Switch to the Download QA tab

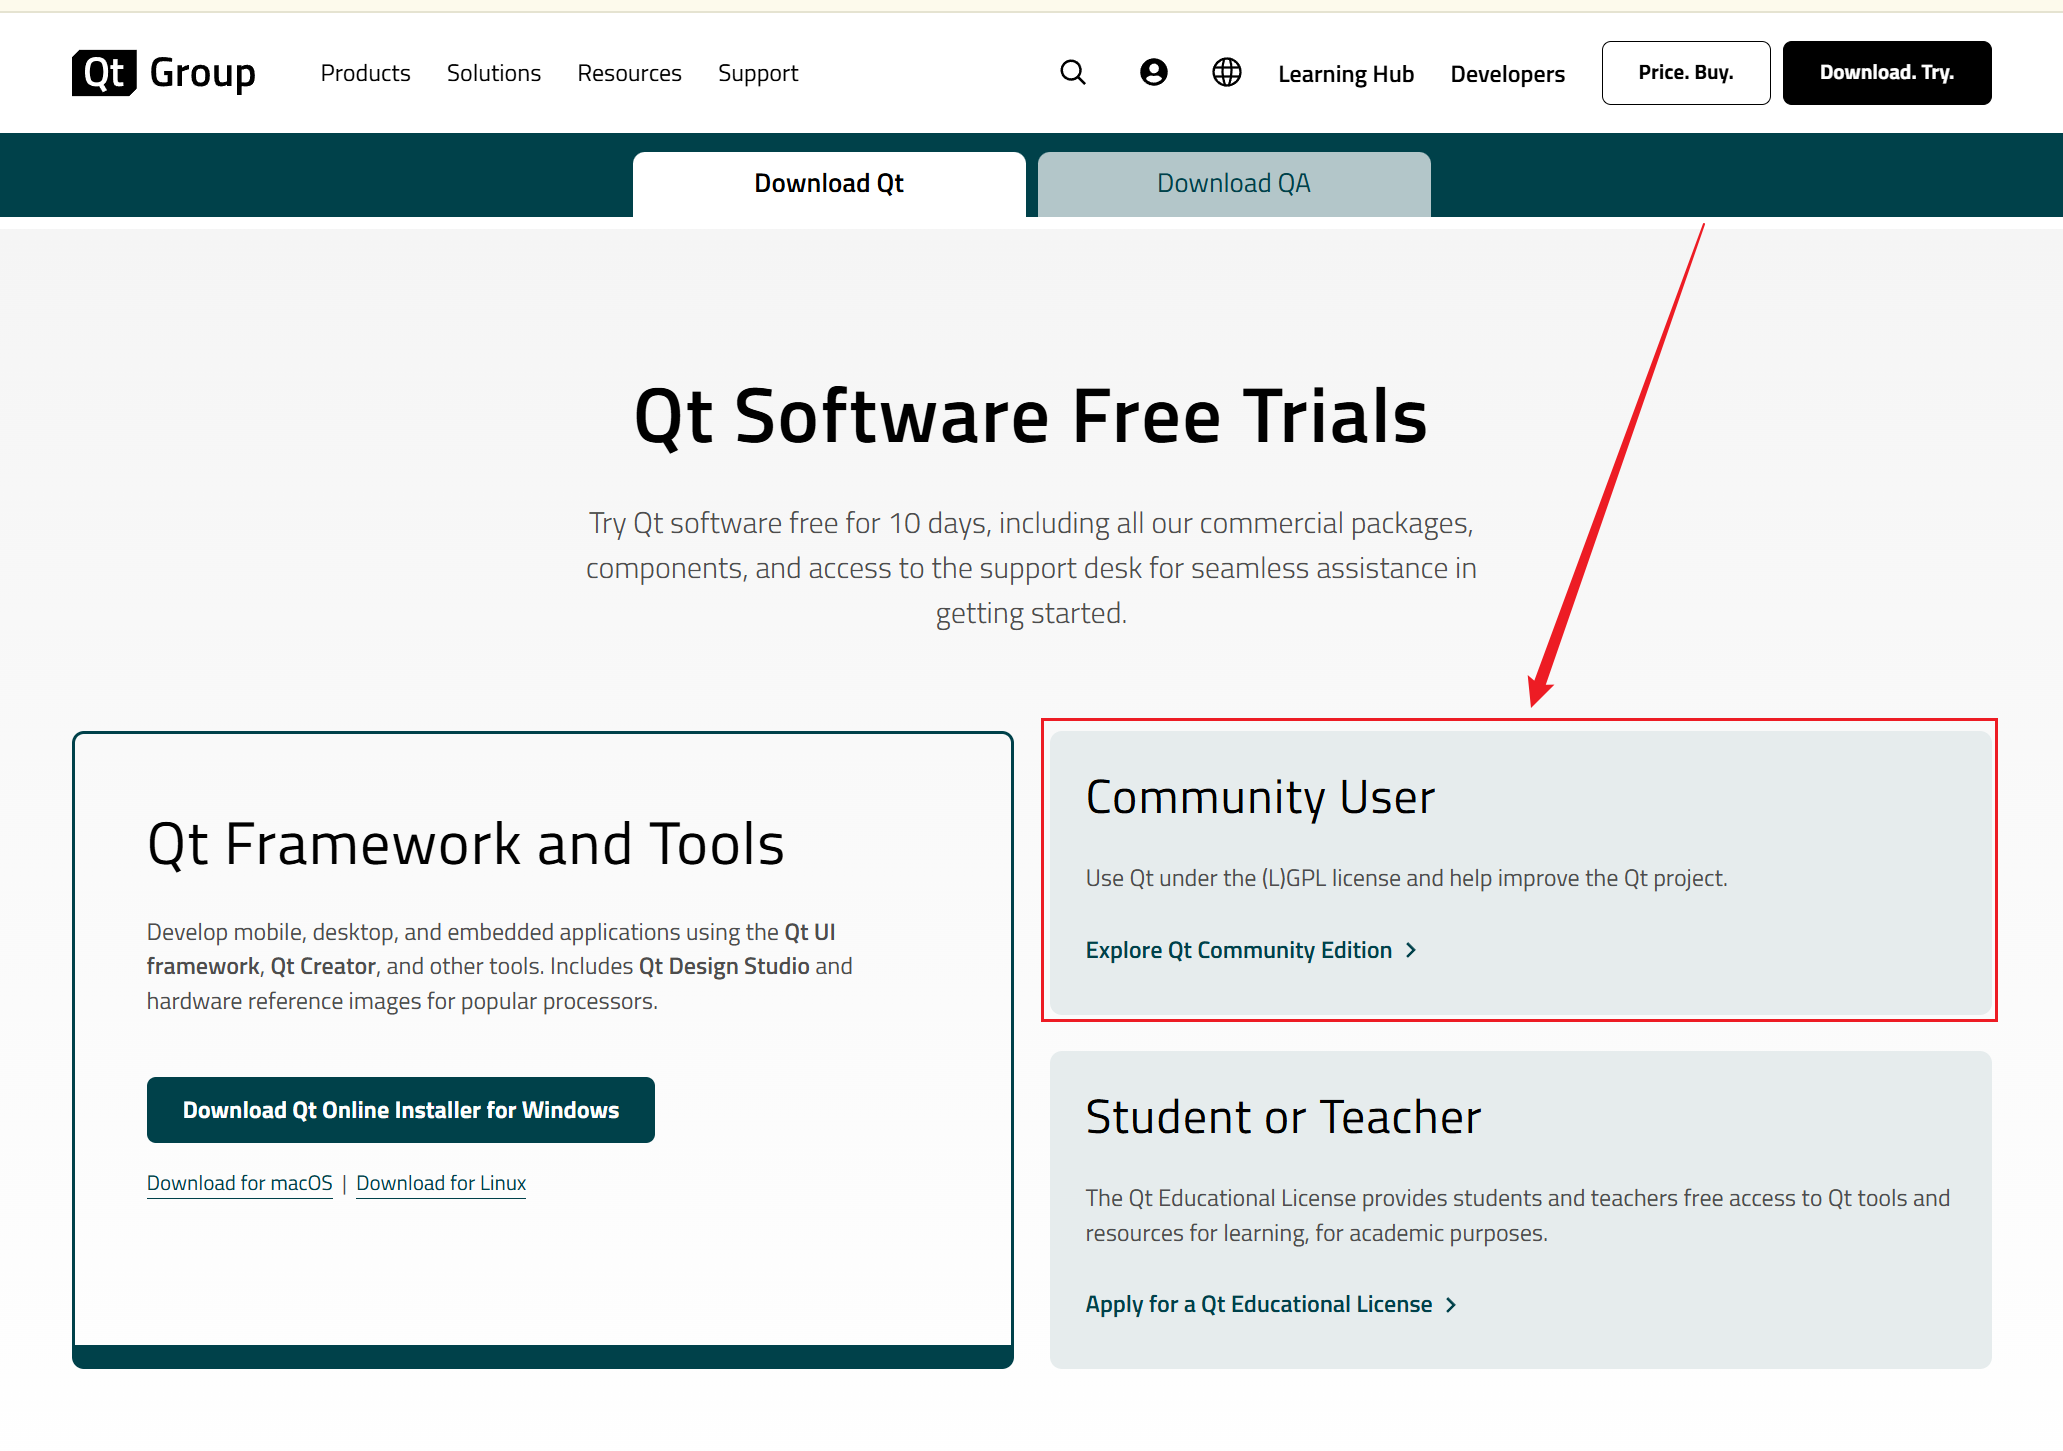(1233, 184)
